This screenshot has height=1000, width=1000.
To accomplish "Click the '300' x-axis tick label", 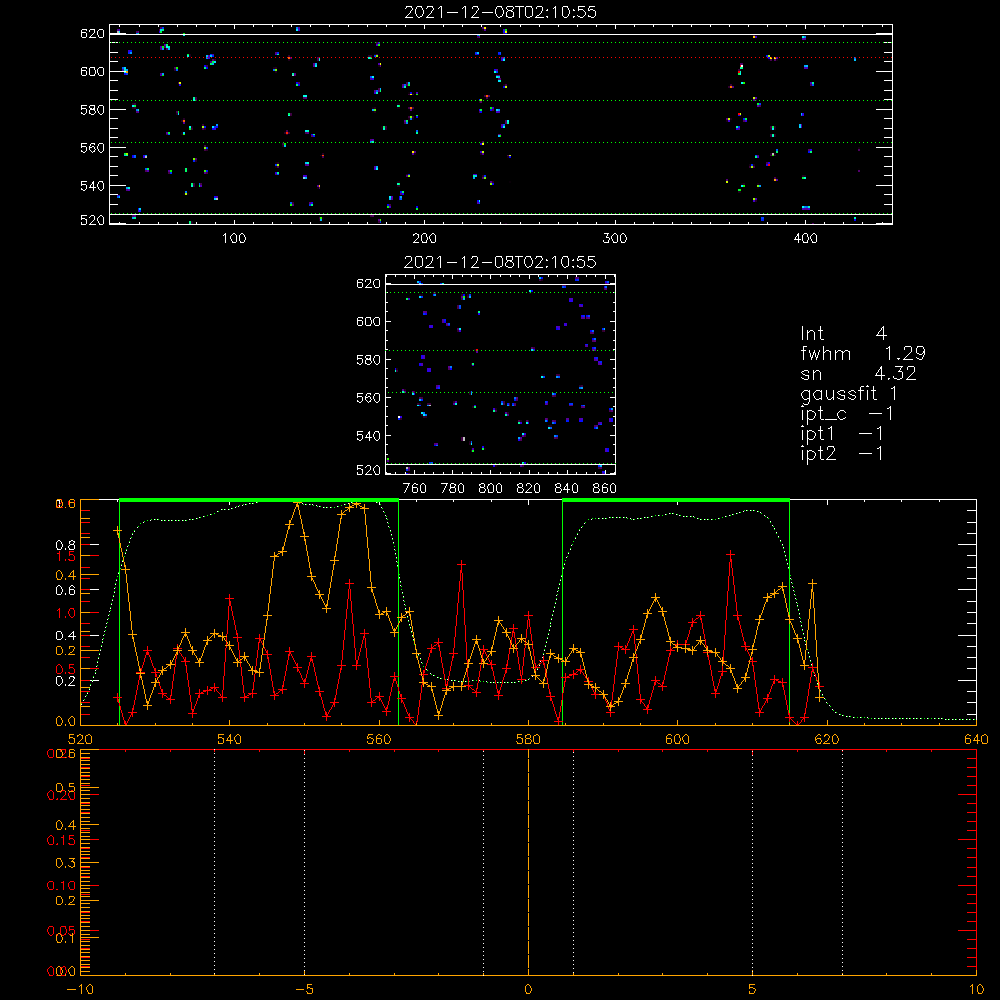I will coord(615,239).
